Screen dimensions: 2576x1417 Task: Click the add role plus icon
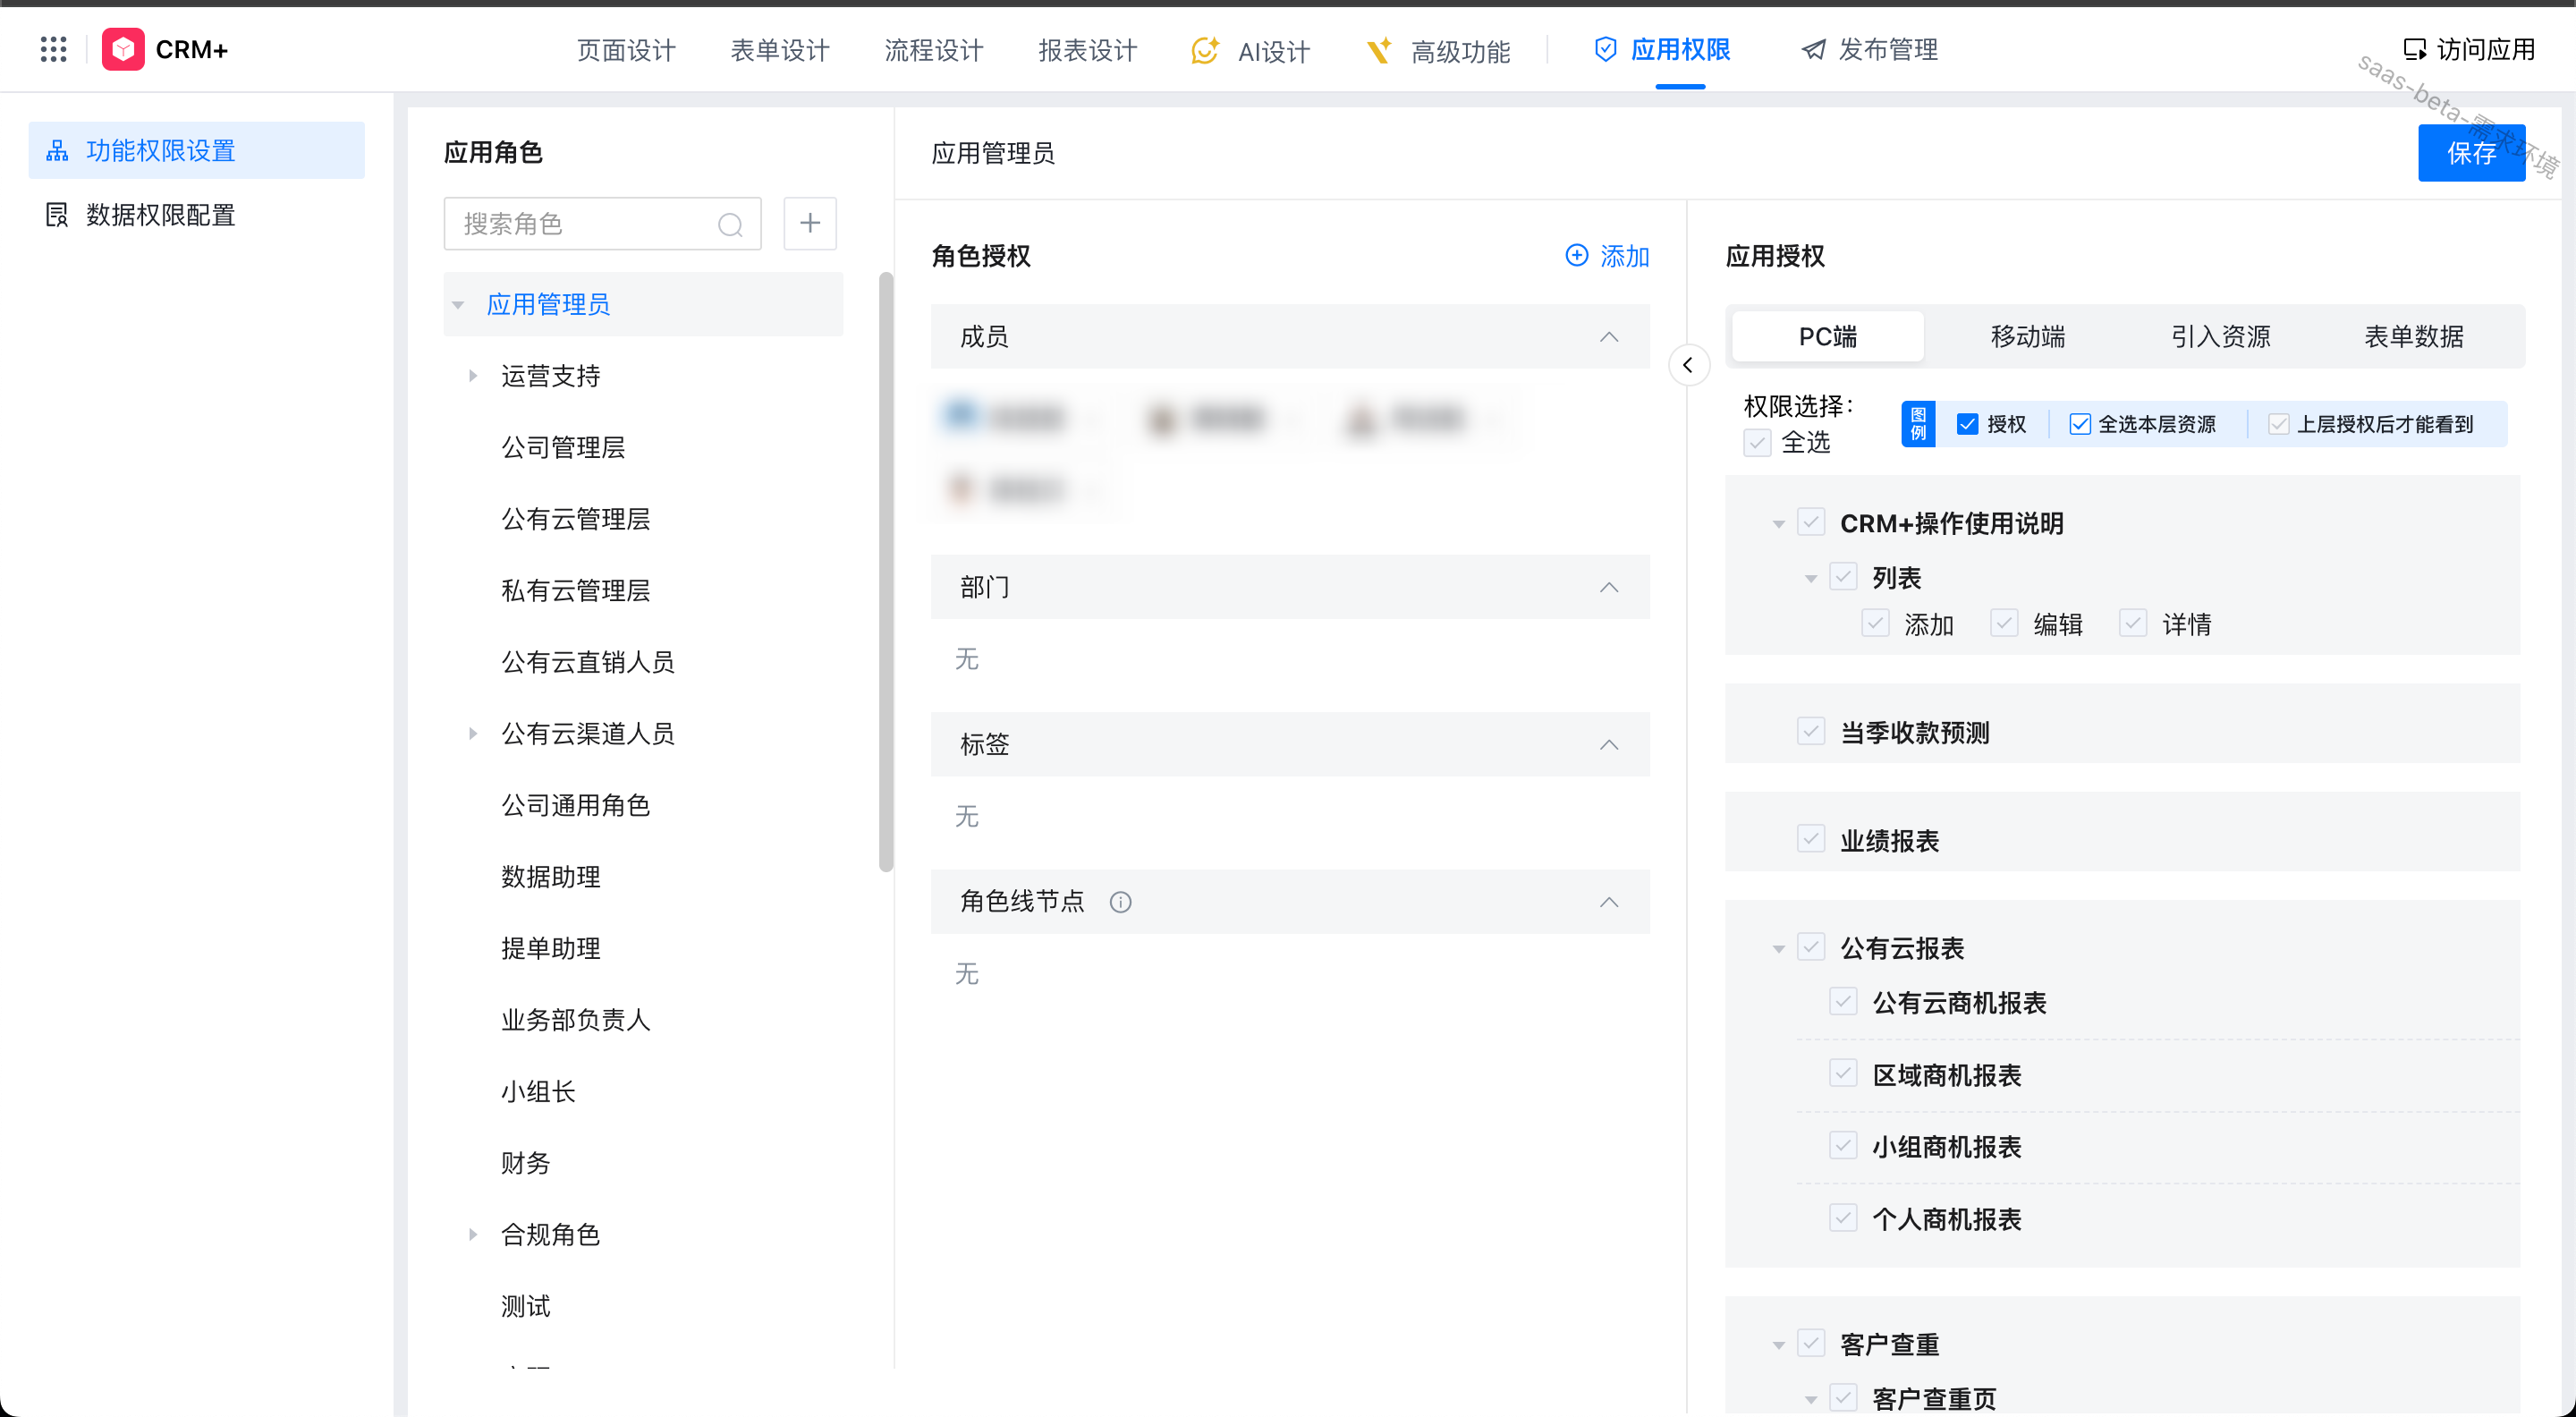809,223
